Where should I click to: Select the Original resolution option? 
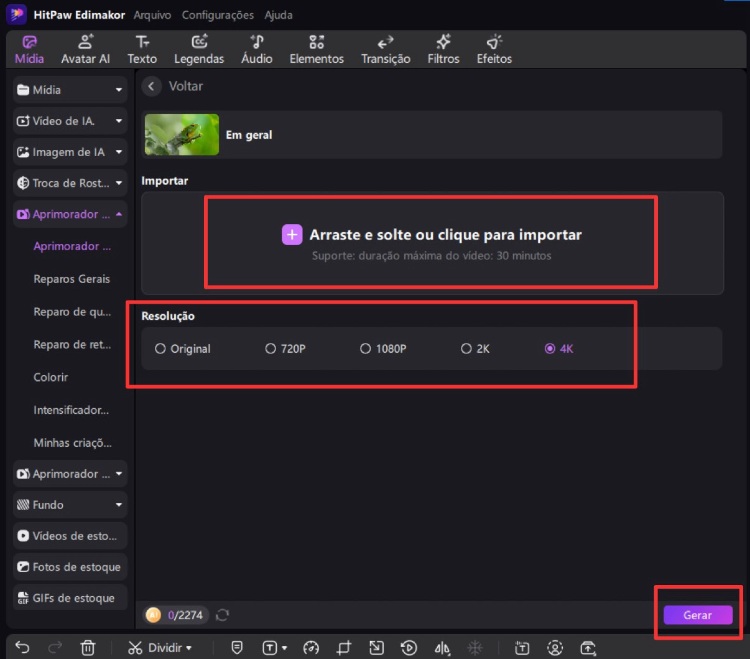[x=160, y=349]
